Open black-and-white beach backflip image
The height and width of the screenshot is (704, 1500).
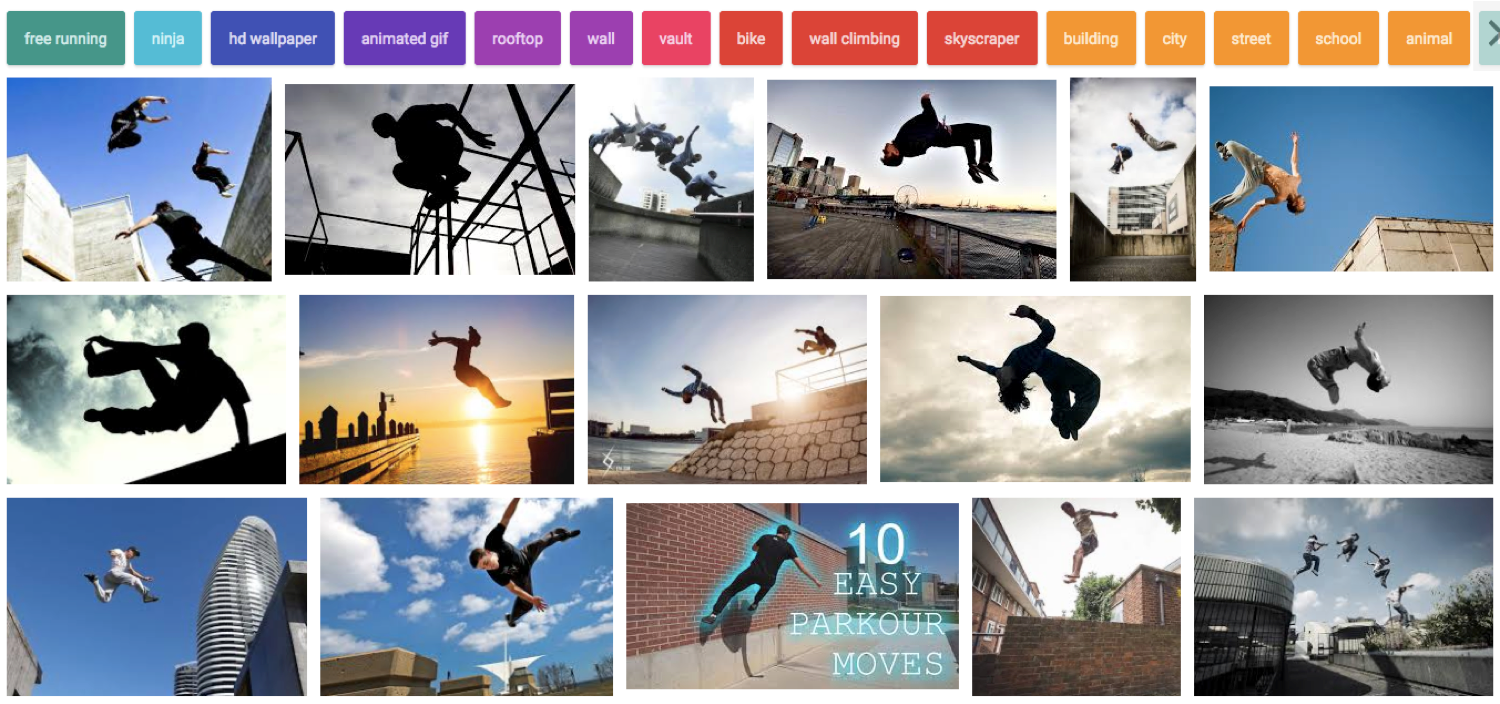click(x=1348, y=389)
